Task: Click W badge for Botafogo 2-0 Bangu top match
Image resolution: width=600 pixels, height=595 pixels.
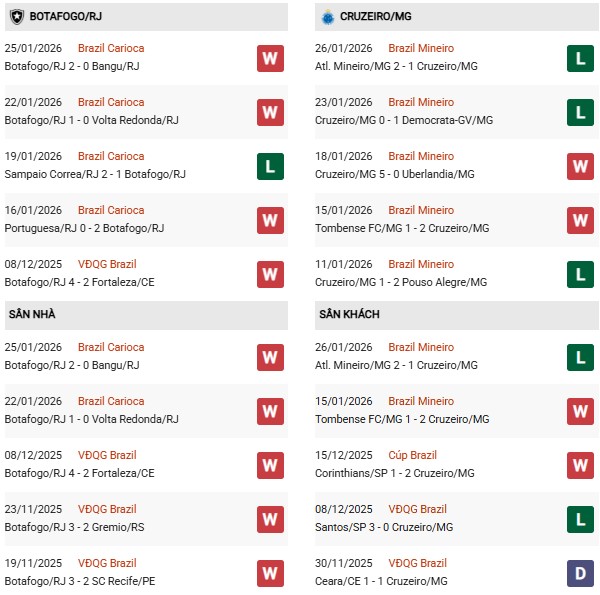Action: click(270, 58)
